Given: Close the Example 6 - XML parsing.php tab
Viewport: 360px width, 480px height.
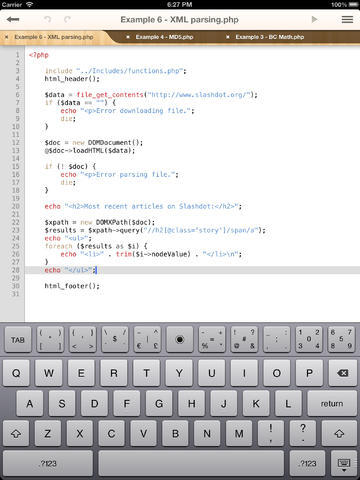Looking at the screenshot, I should click(6, 37).
